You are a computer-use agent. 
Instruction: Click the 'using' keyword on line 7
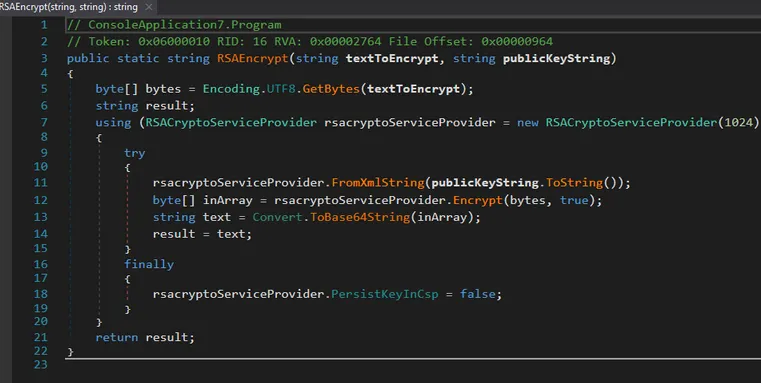pyautogui.click(x=113, y=122)
